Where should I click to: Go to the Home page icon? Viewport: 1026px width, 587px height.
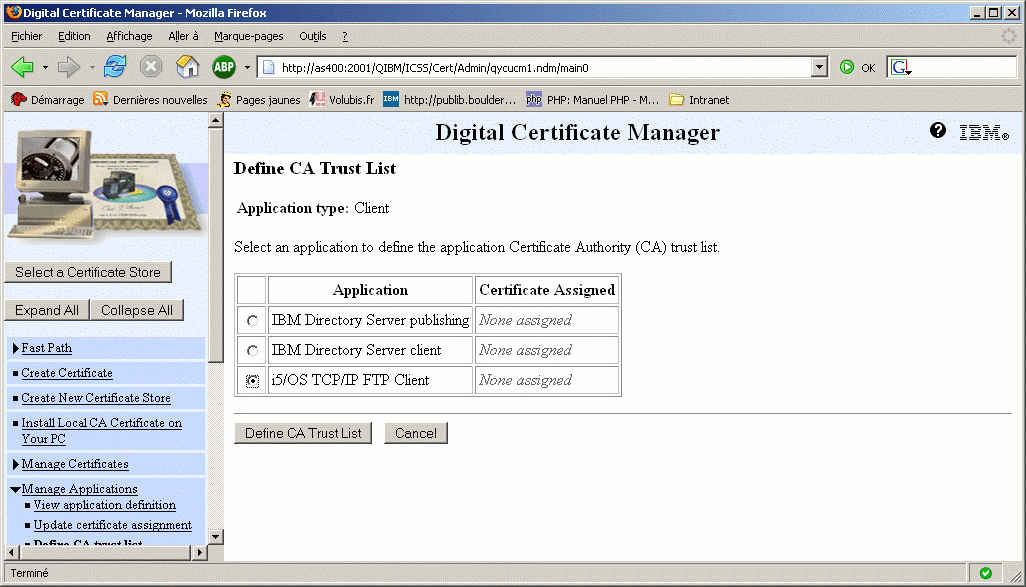tap(188, 67)
